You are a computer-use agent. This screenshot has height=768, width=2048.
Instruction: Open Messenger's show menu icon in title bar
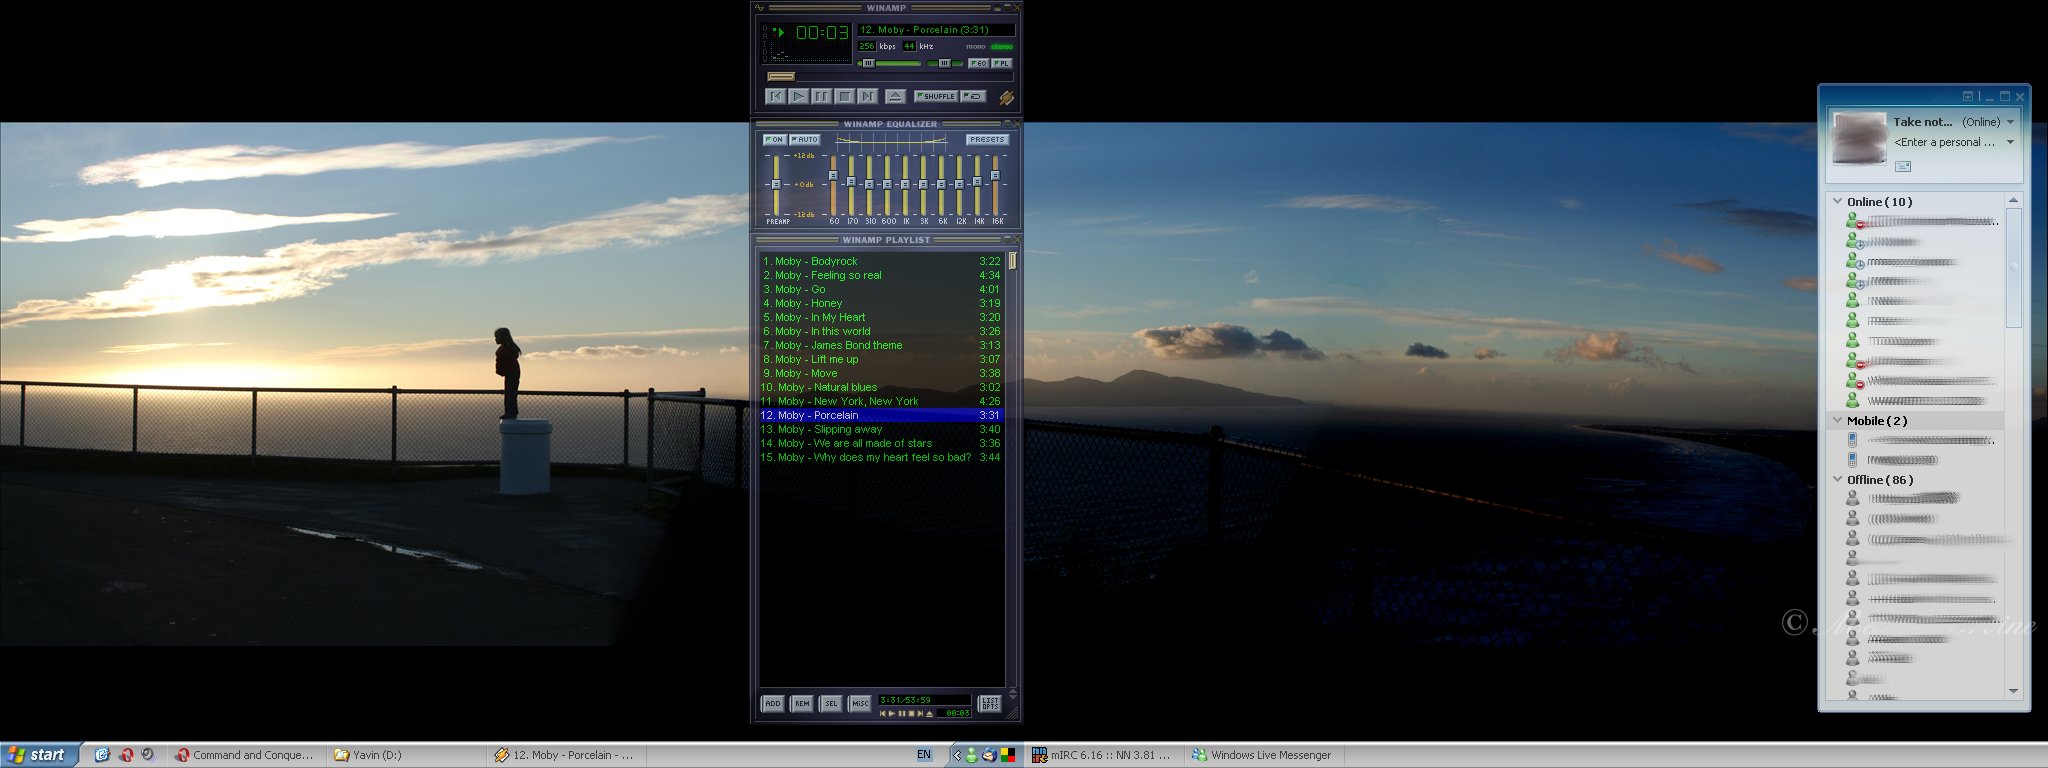[1968, 97]
